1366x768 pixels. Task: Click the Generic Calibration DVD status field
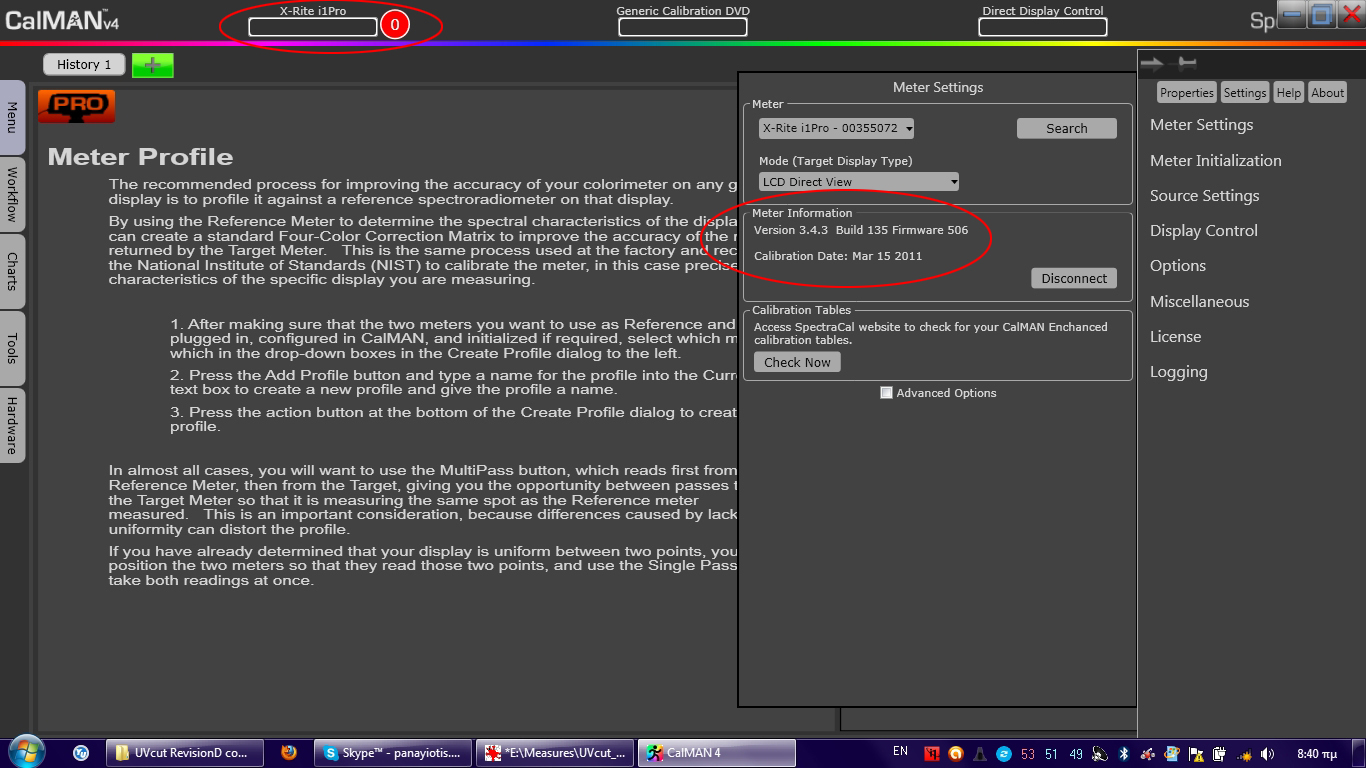click(683, 27)
